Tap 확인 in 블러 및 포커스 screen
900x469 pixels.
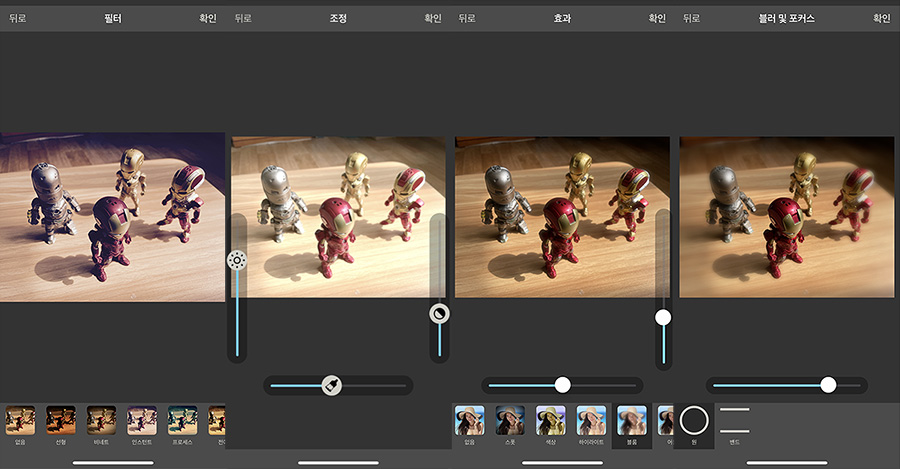tap(882, 18)
